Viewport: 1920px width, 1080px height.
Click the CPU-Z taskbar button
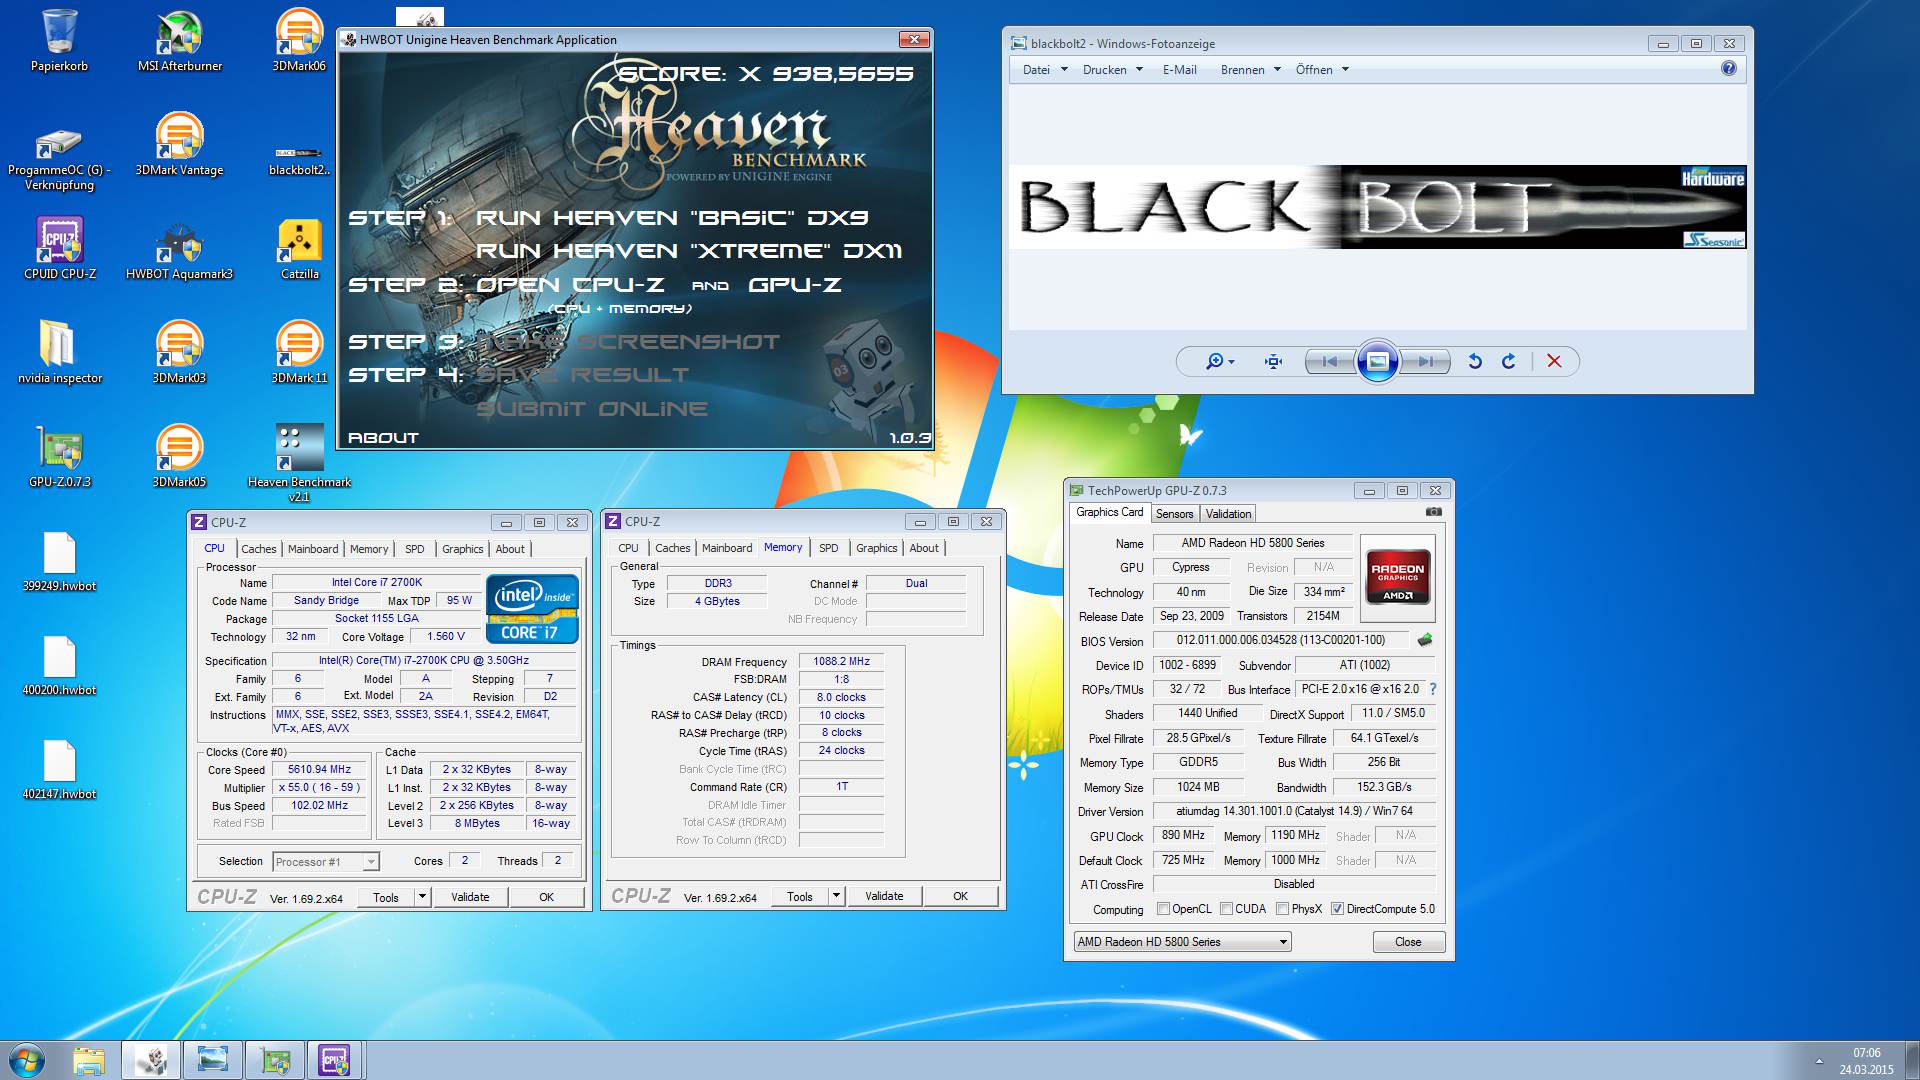[334, 1060]
